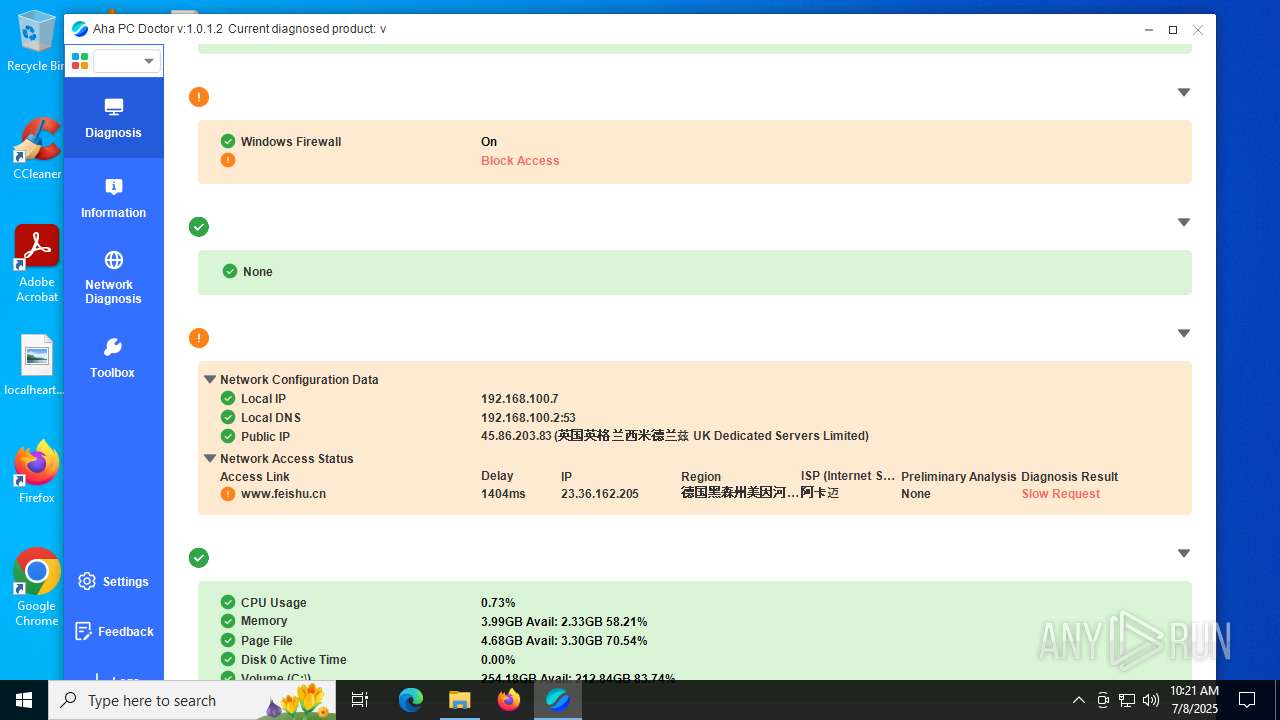The image size is (1280, 720).
Task: Open the Toolbox section
Action: pos(113,358)
